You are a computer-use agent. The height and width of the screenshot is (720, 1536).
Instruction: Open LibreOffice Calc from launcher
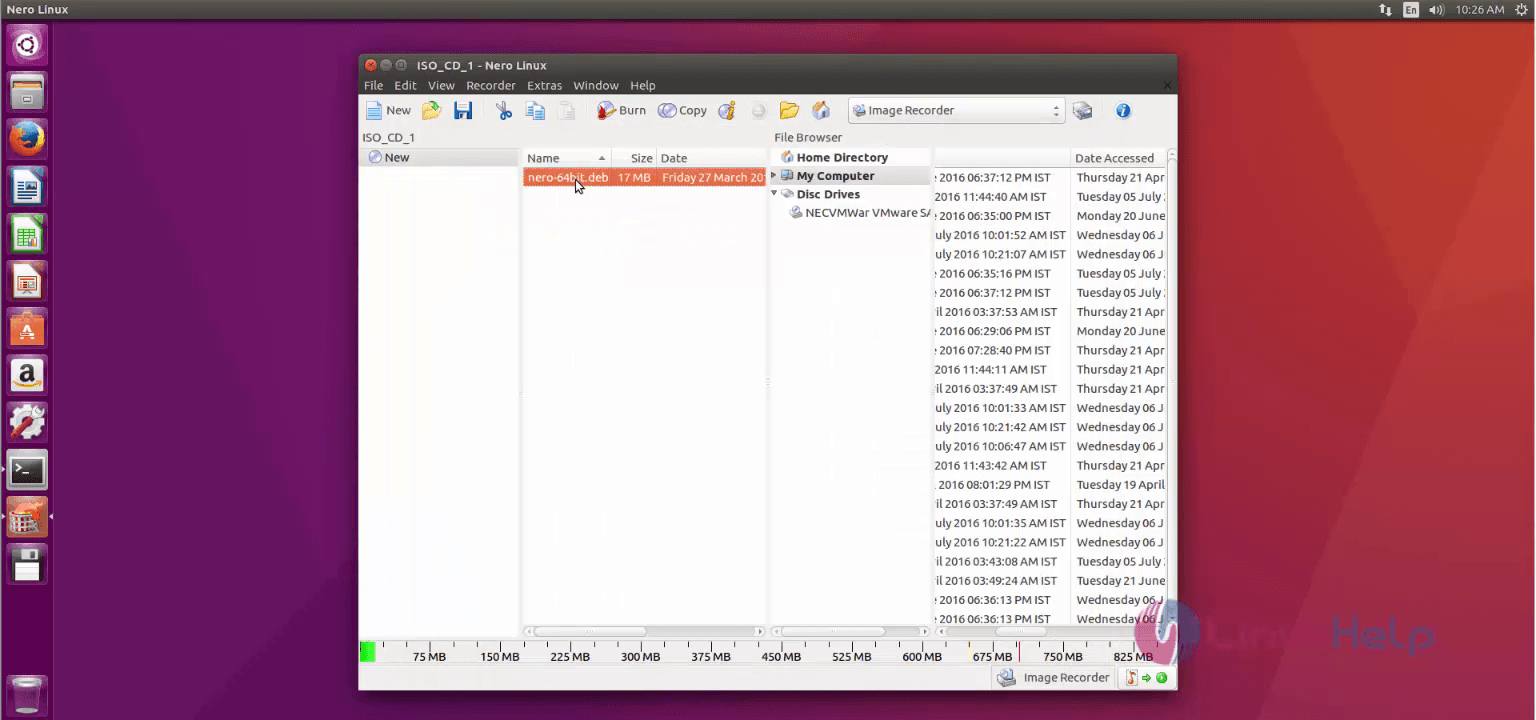[x=27, y=234]
